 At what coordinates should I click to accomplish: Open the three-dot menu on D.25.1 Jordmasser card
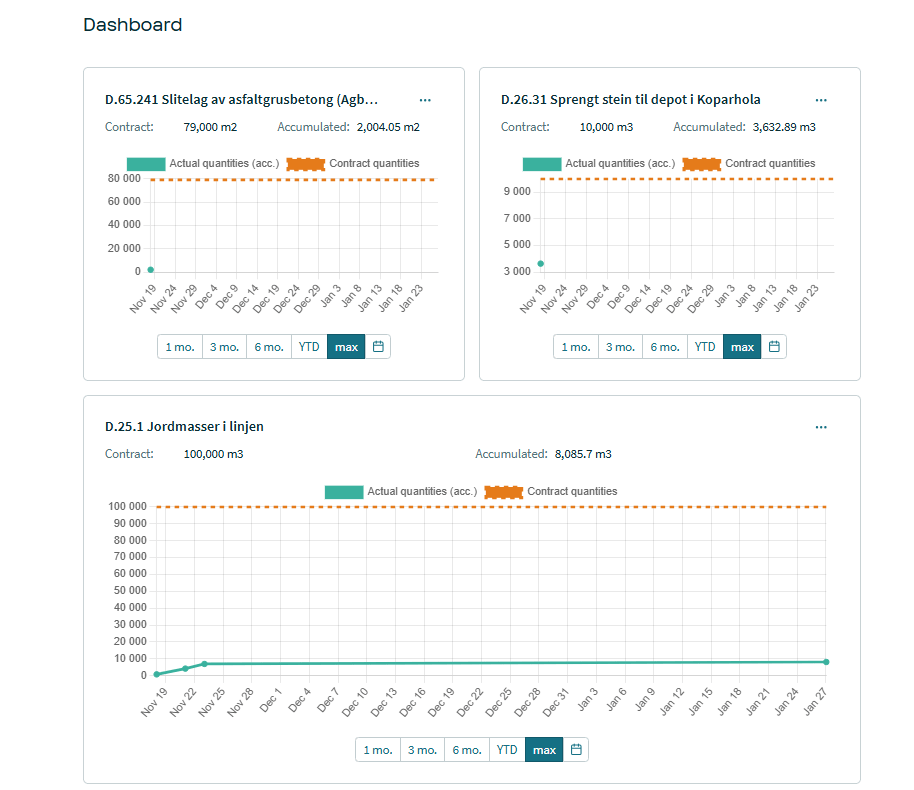[x=821, y=427]
